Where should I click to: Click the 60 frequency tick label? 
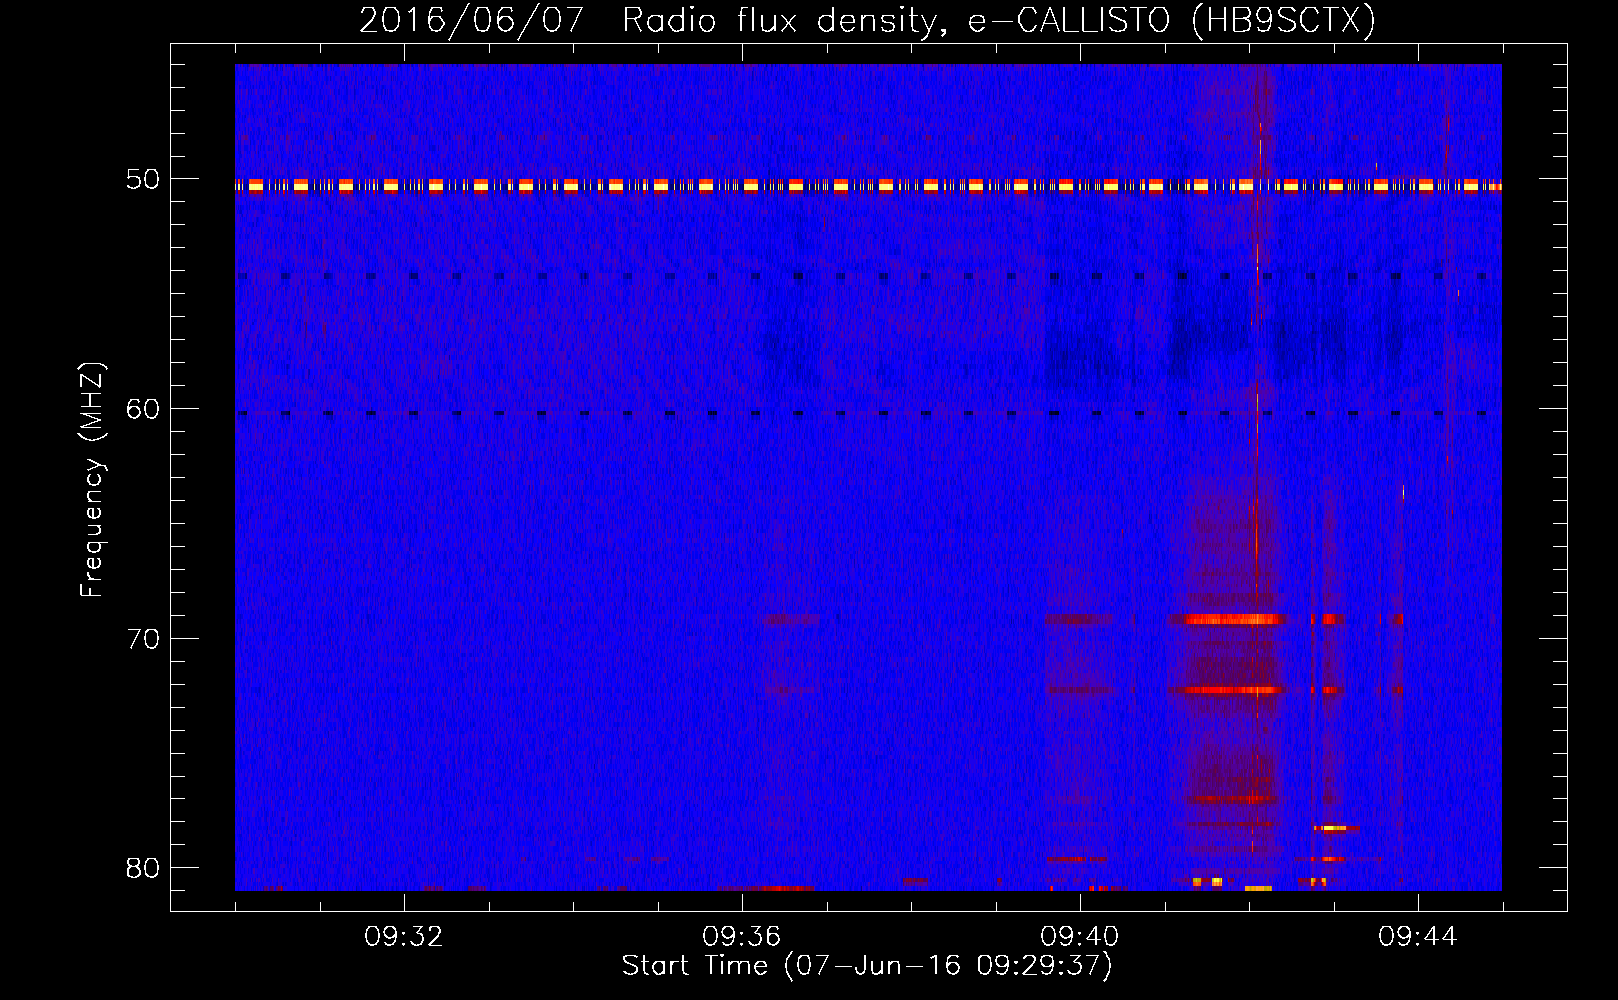point(142,409)
